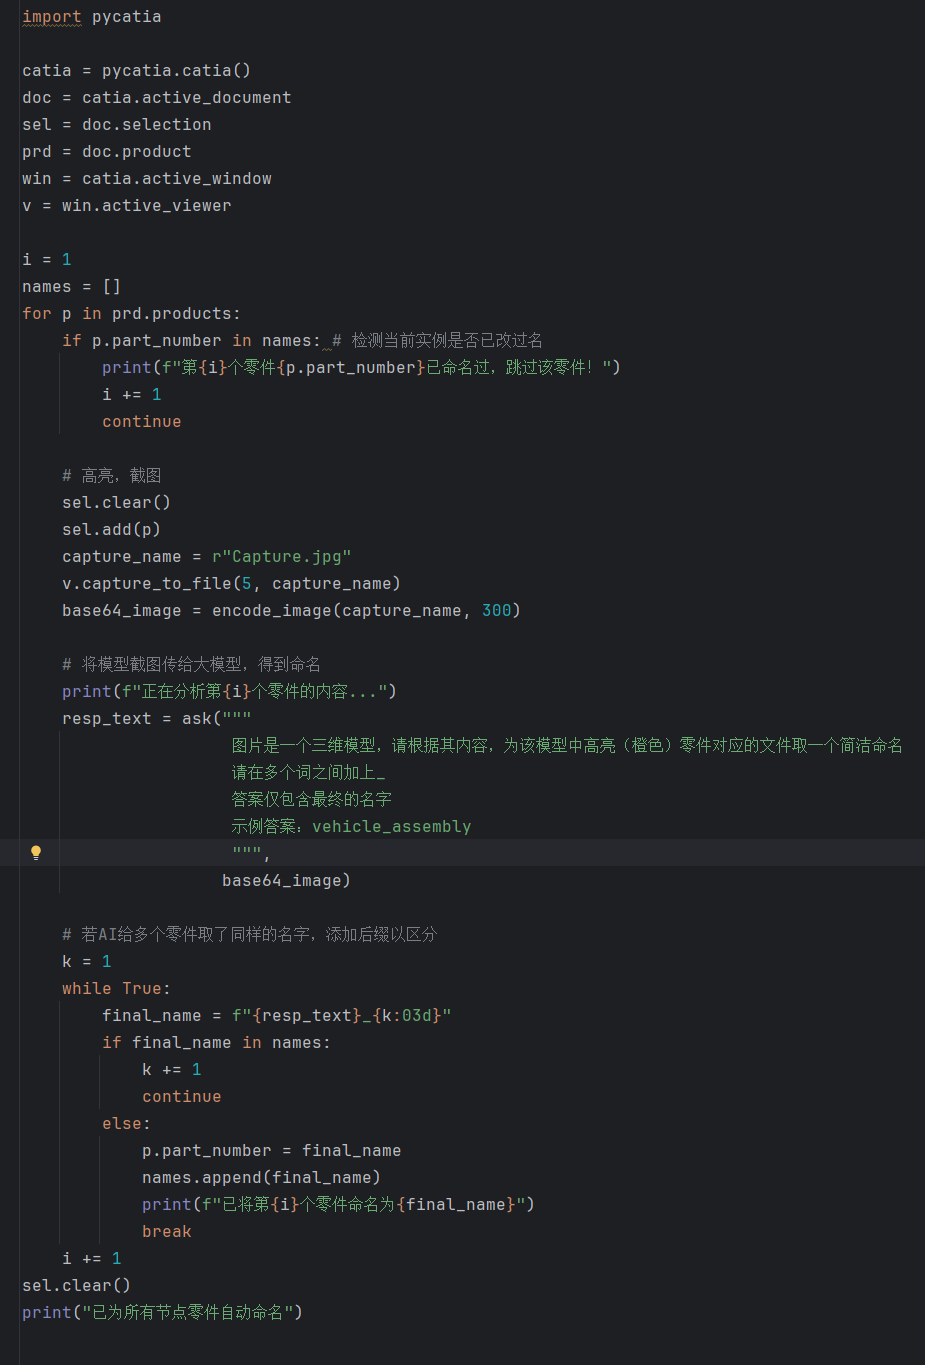
Task: Click the 'if final_name in names:' condition
Action: (216, 1043)
